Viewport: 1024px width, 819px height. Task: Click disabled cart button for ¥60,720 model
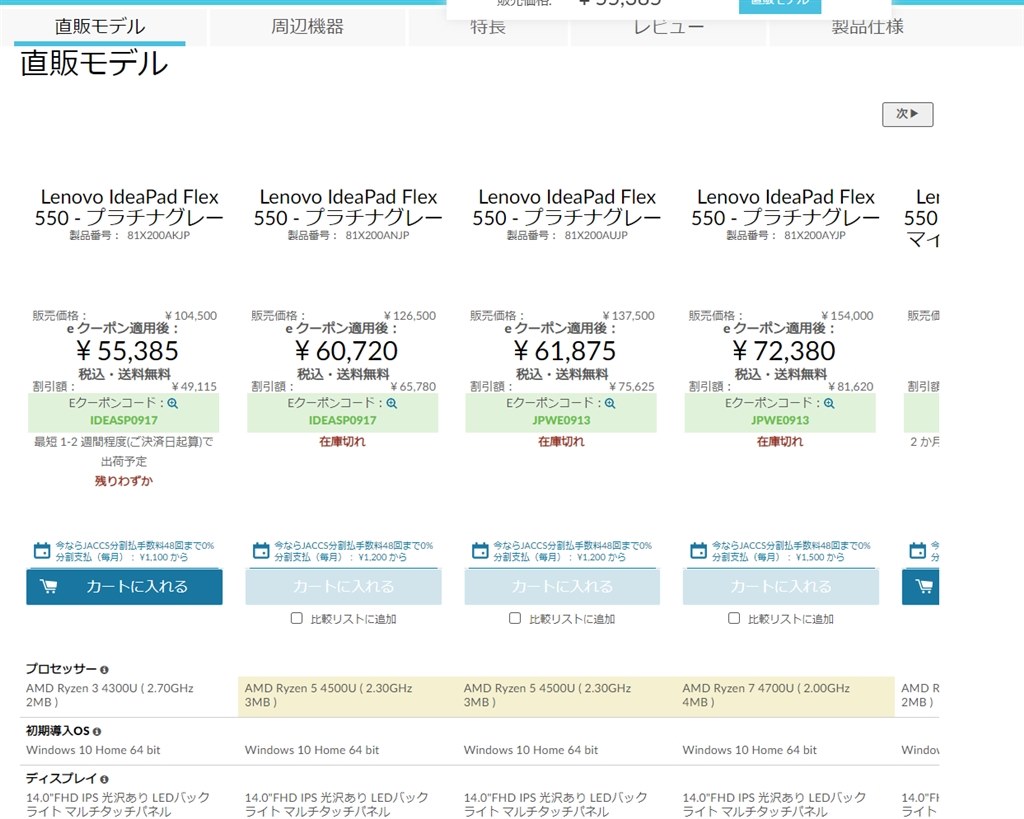[x=344, y=586]
